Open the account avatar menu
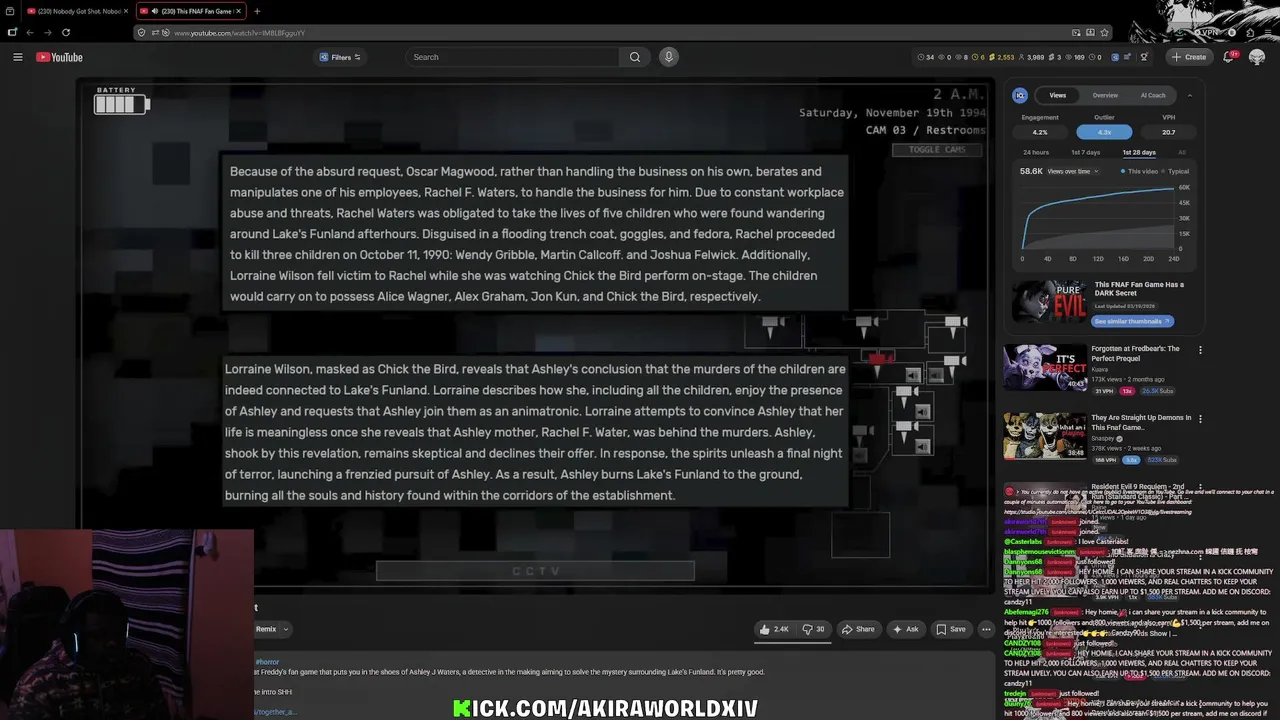This screenshot has height=720, width=1280. click(x=1257, y=57)
